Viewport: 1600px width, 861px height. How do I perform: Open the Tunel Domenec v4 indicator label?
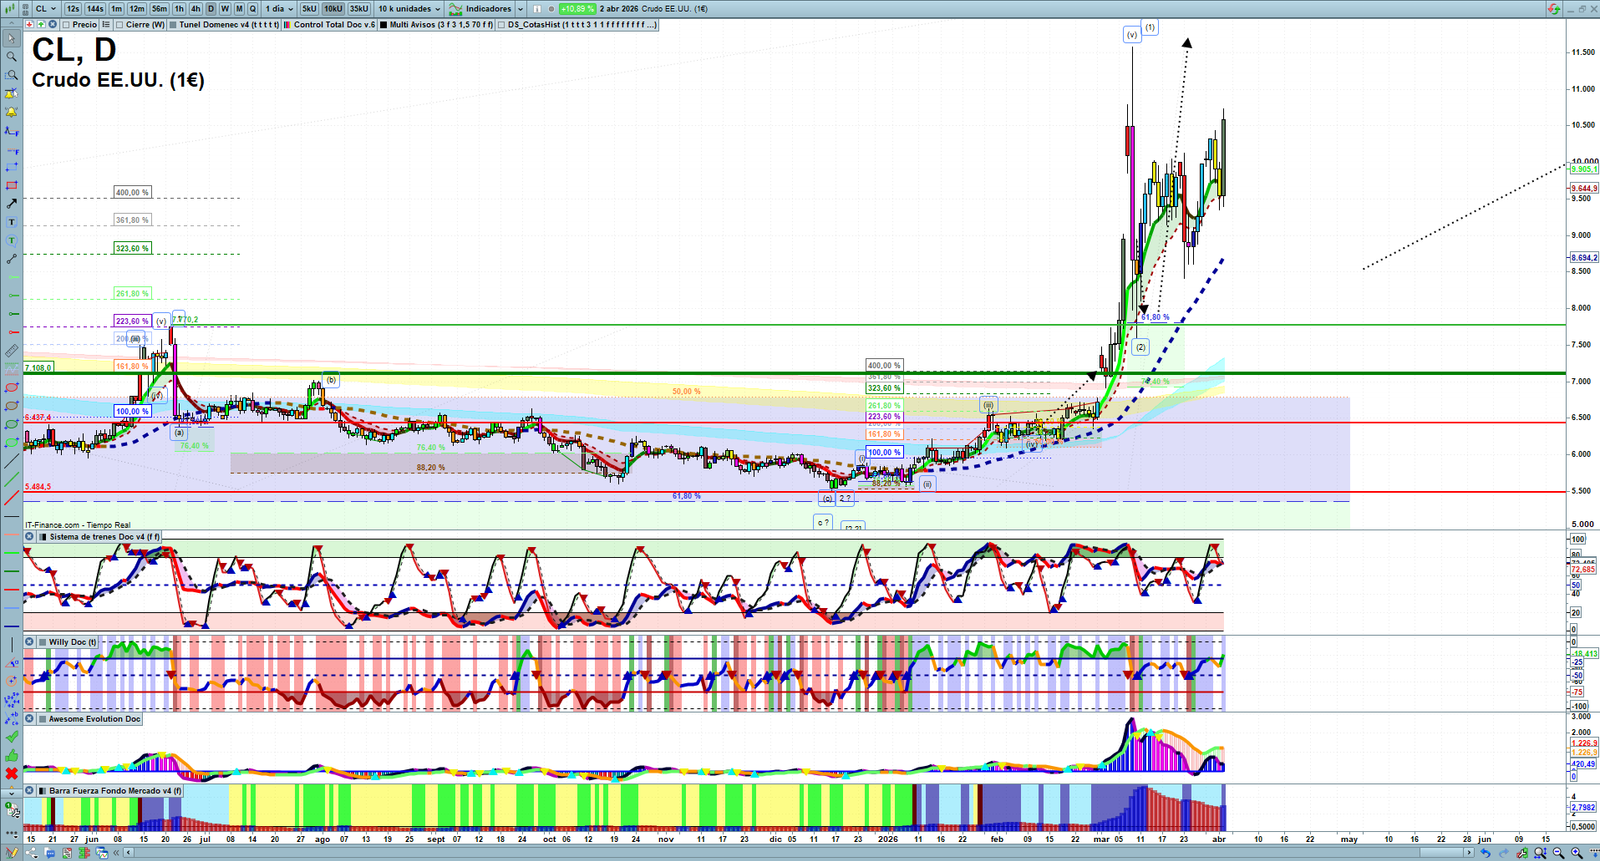(x=229, y=25)
